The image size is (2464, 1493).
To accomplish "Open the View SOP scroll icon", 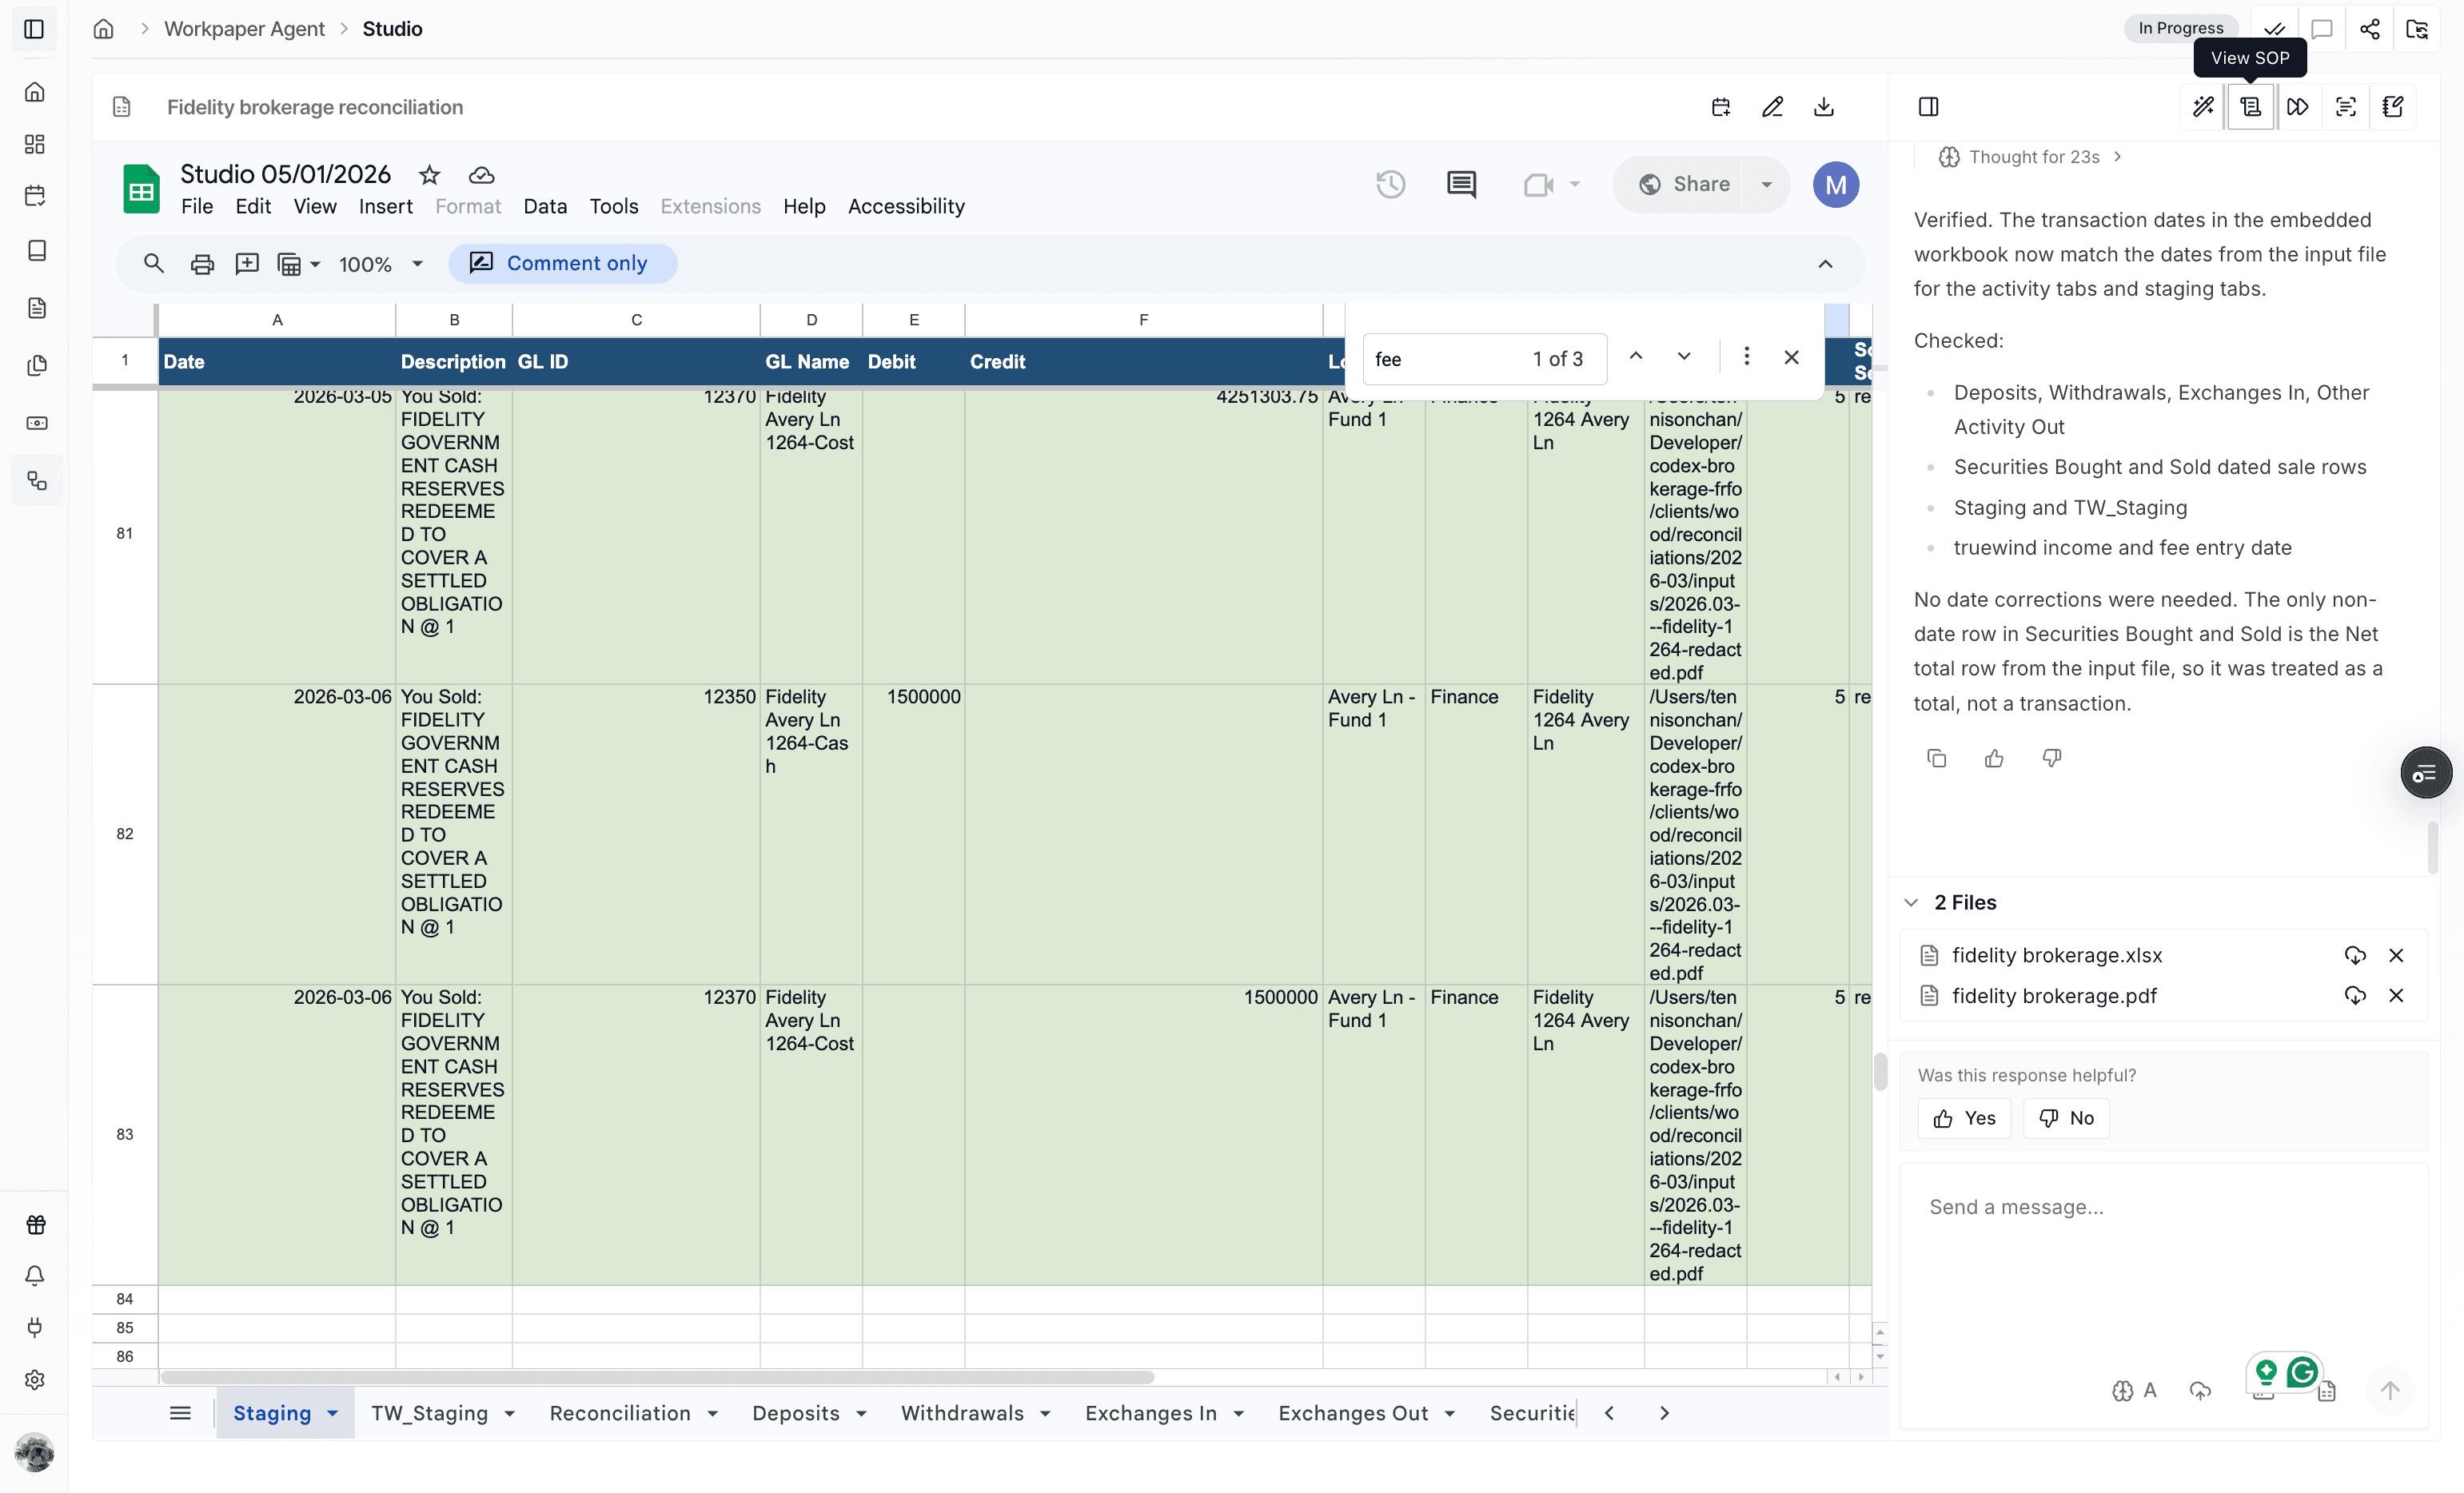I will [x=2250, y=107].
